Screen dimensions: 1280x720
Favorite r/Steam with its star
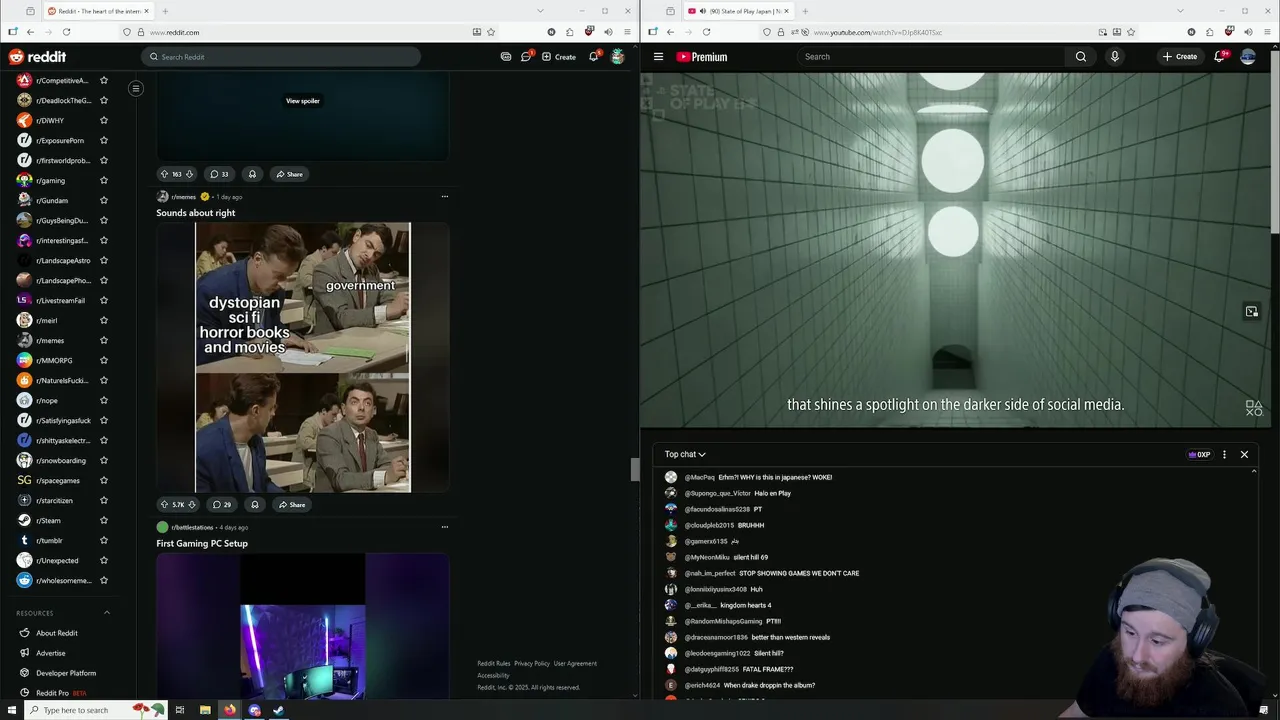[x=104, y=520]
